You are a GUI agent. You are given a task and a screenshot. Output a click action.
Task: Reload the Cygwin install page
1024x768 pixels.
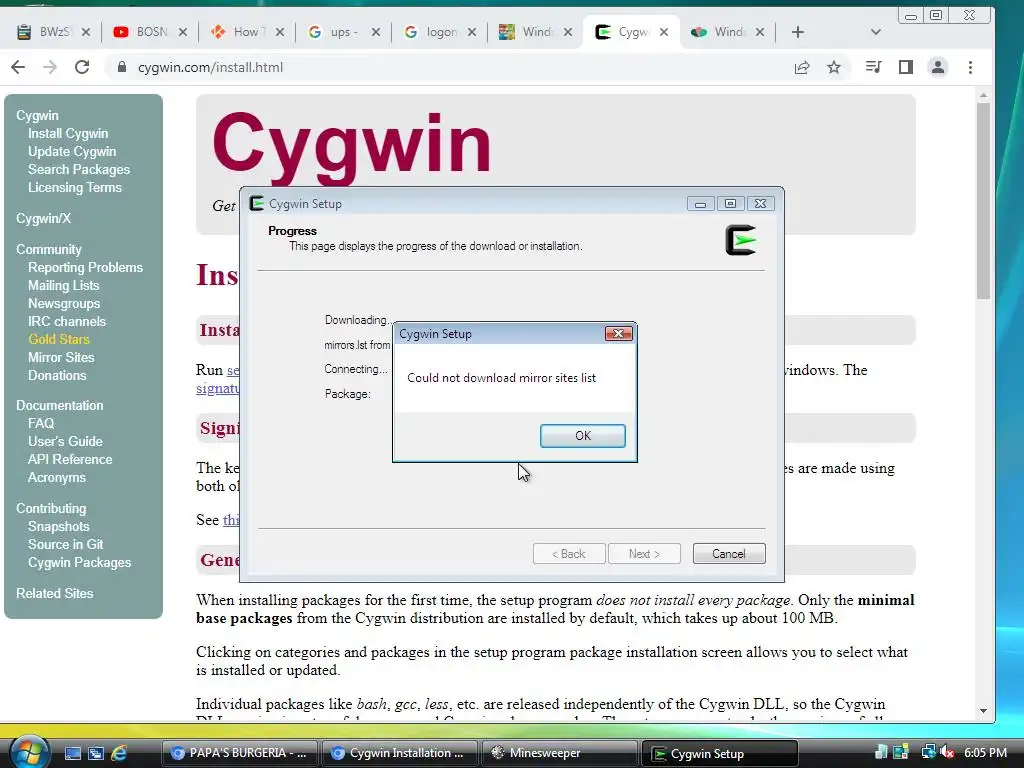pos(82,67)
